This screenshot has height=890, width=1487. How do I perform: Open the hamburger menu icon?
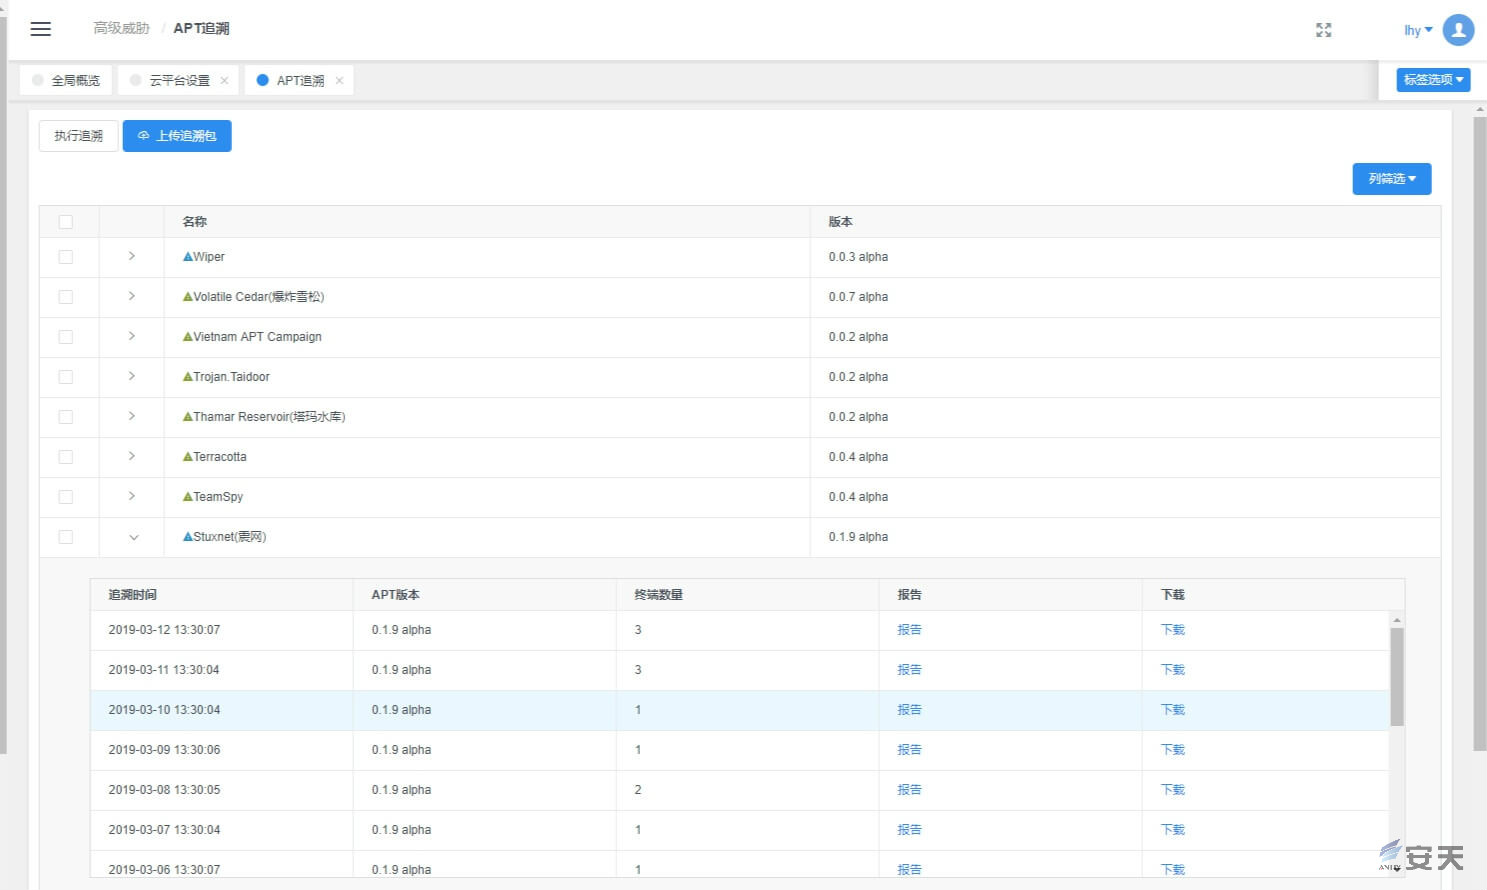pos(41,29)
